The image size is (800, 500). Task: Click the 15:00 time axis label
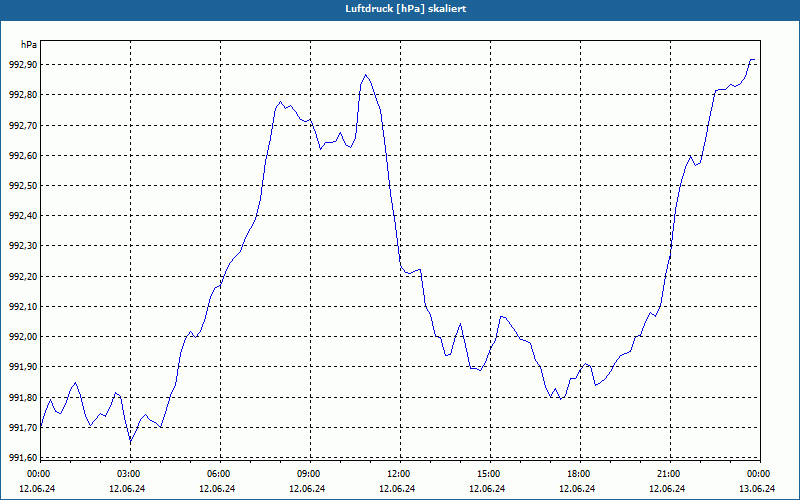coord(490,474)
